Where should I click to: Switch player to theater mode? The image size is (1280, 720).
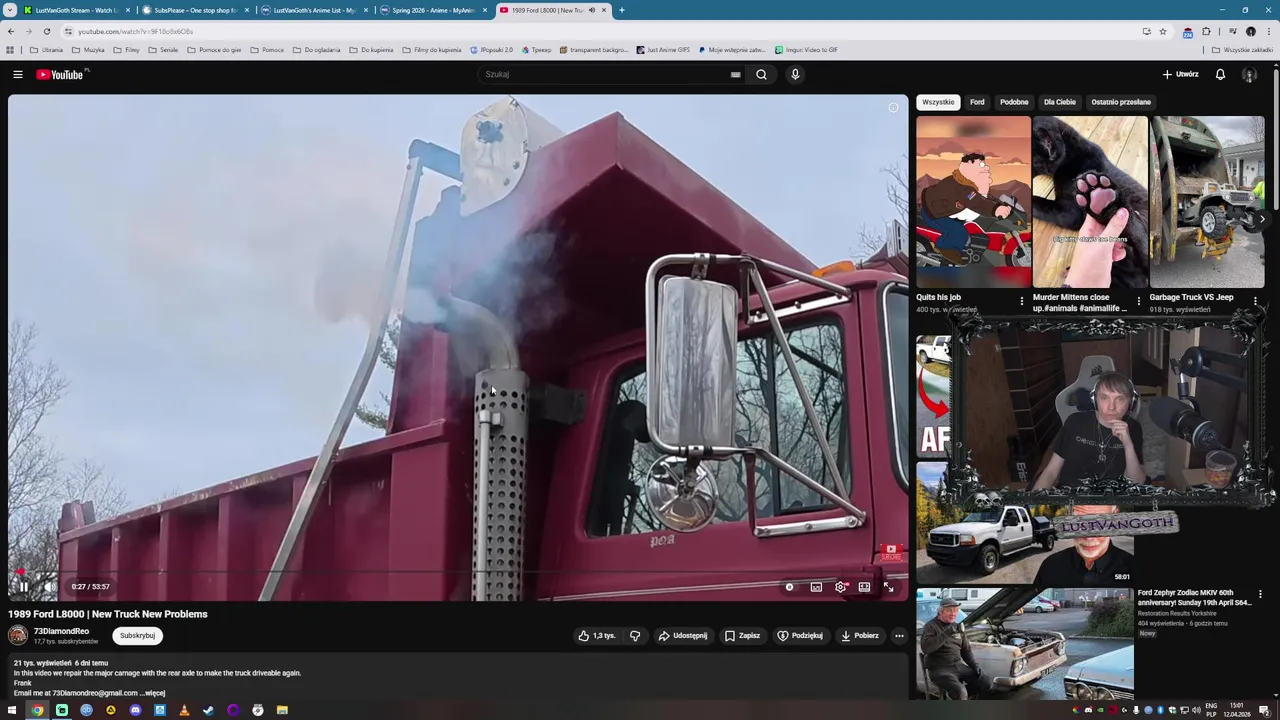(864, 587)
